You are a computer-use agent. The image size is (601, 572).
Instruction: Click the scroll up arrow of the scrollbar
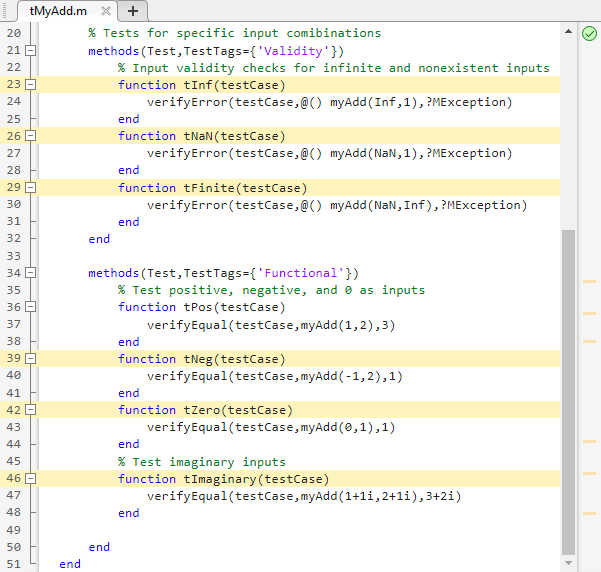point(568,31)
